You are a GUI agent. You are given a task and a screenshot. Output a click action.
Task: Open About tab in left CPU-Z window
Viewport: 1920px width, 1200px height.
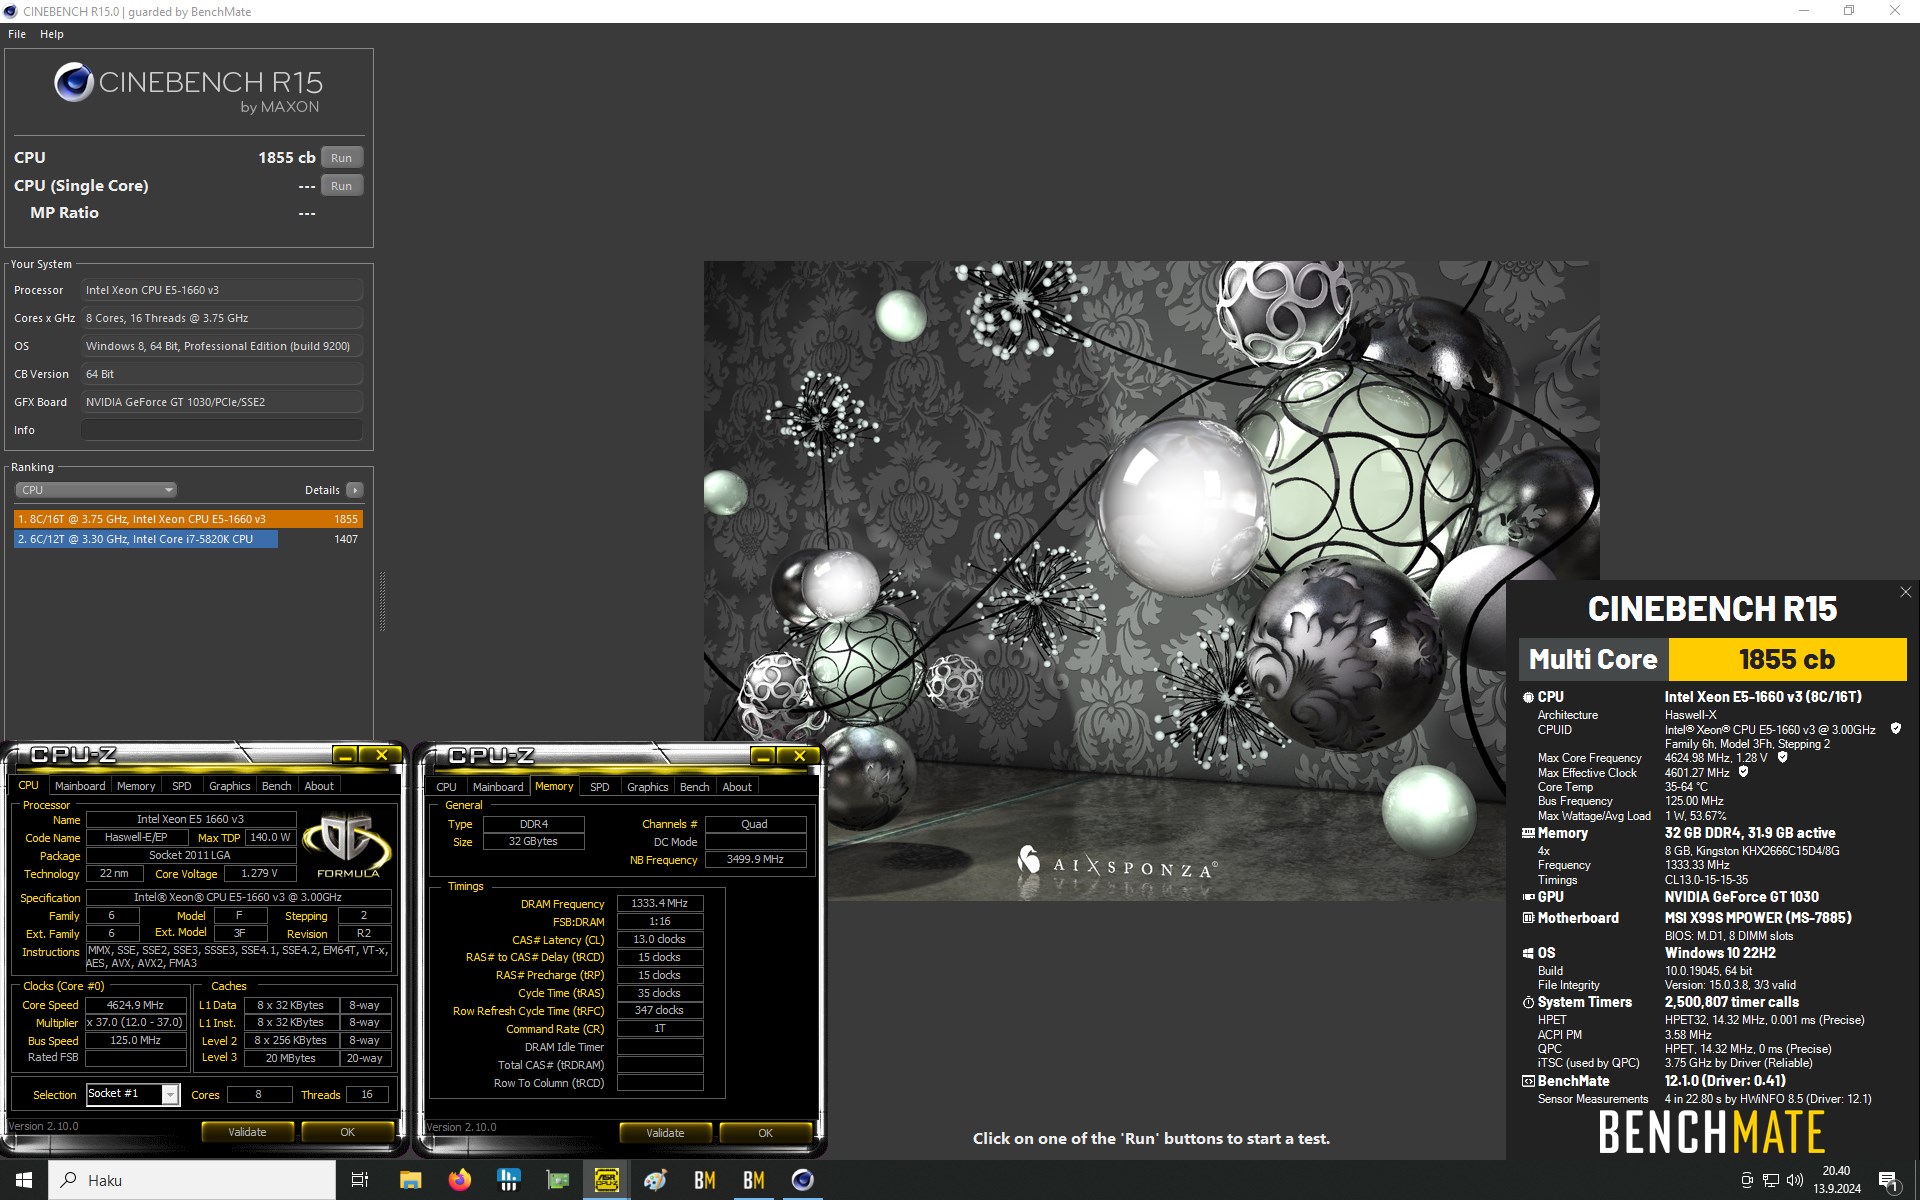(x=319, y=786)
